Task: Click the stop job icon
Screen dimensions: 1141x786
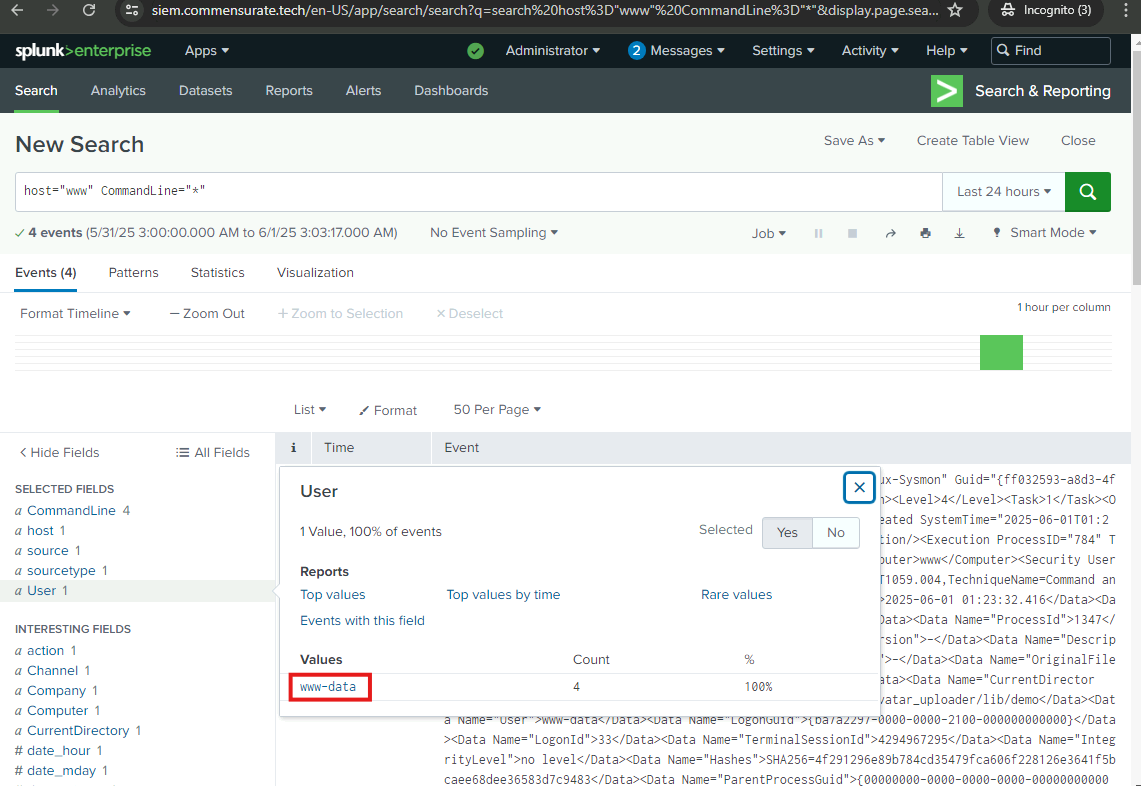Action: coord(852,233)
